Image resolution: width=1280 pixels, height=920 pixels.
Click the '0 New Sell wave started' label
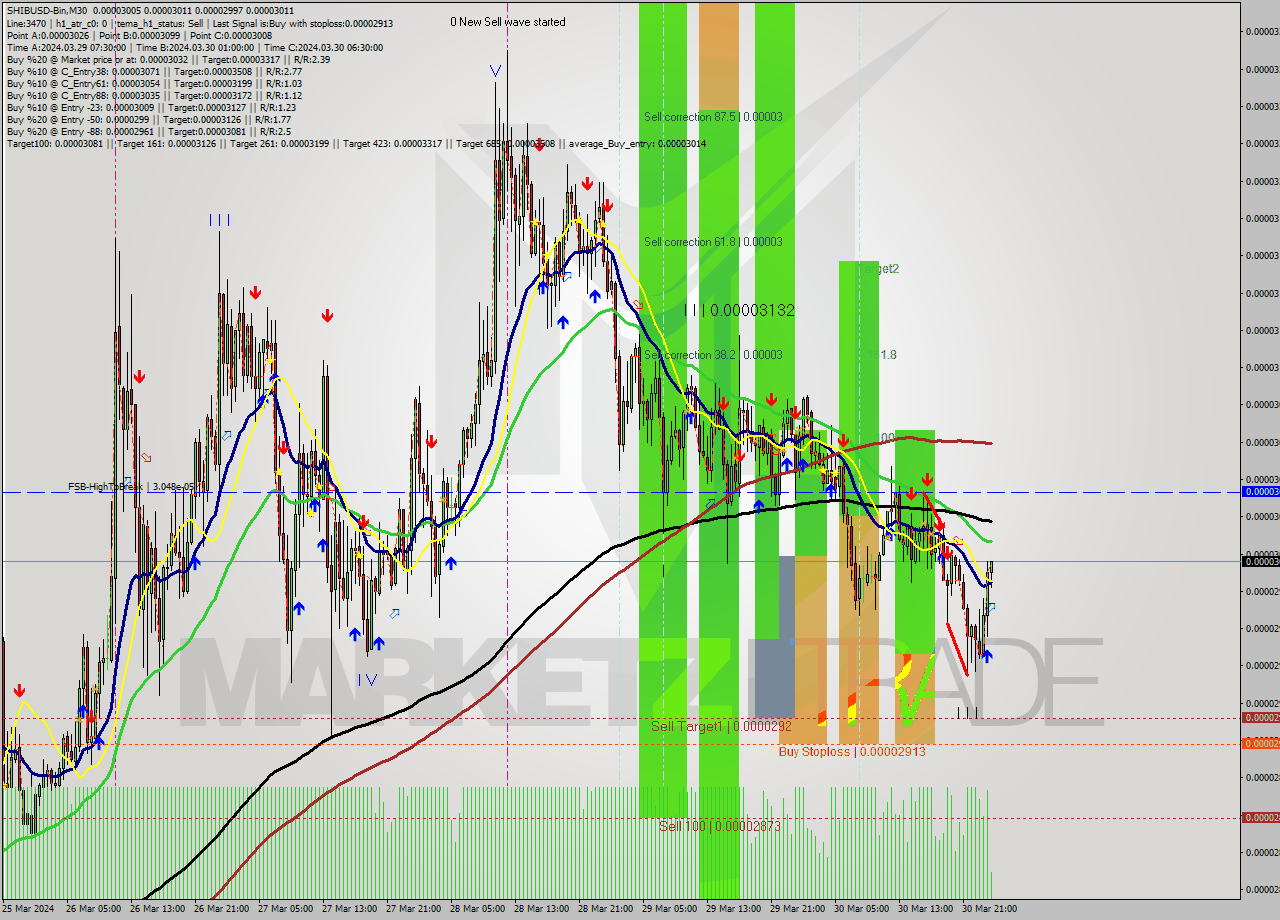point(507,22)
